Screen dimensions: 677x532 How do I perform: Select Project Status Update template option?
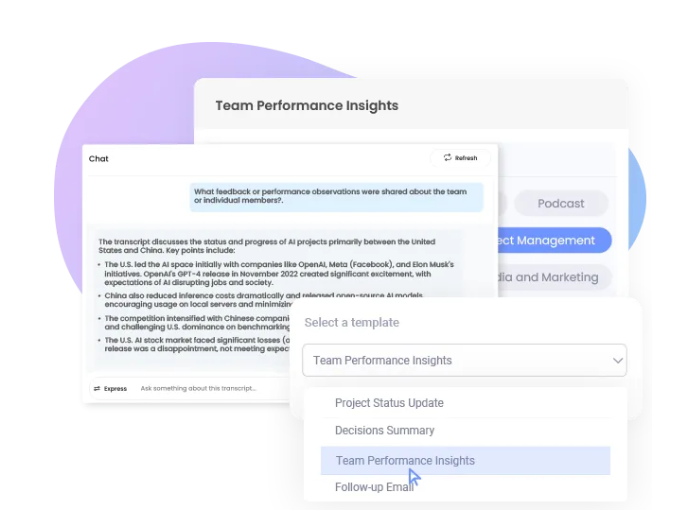(389, 403)
